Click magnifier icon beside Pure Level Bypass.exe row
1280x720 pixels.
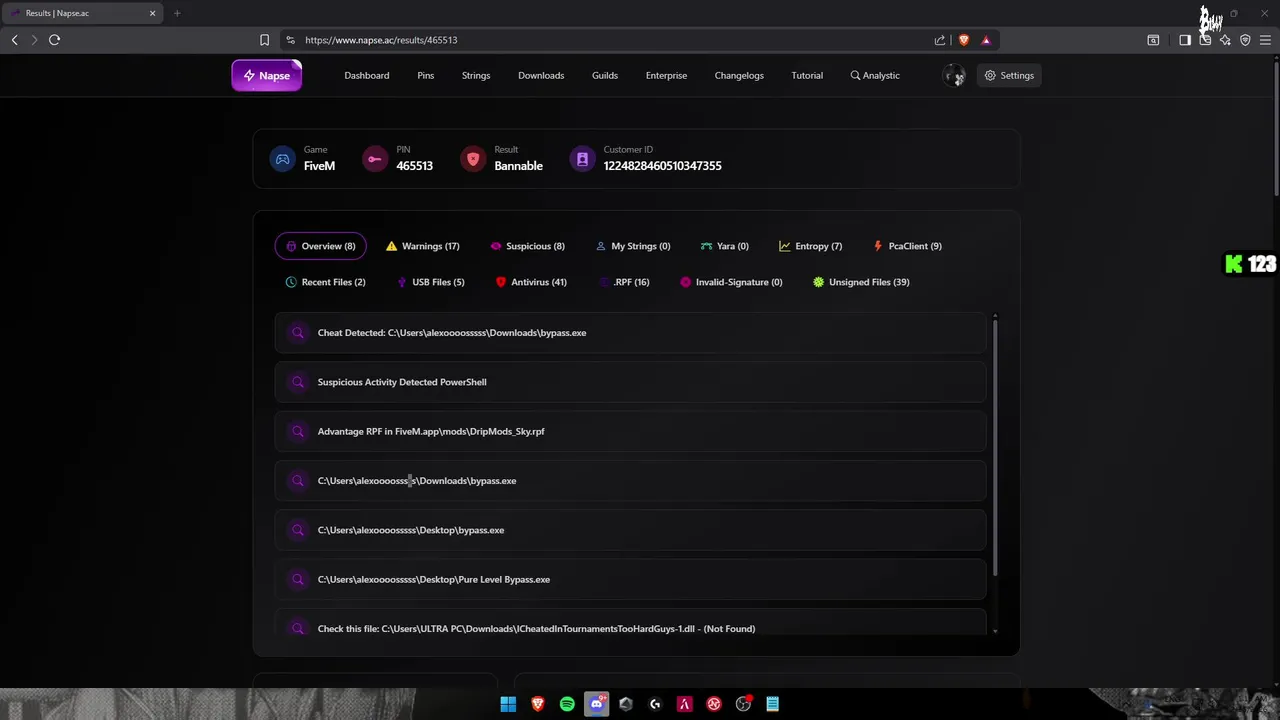point(297,579)
